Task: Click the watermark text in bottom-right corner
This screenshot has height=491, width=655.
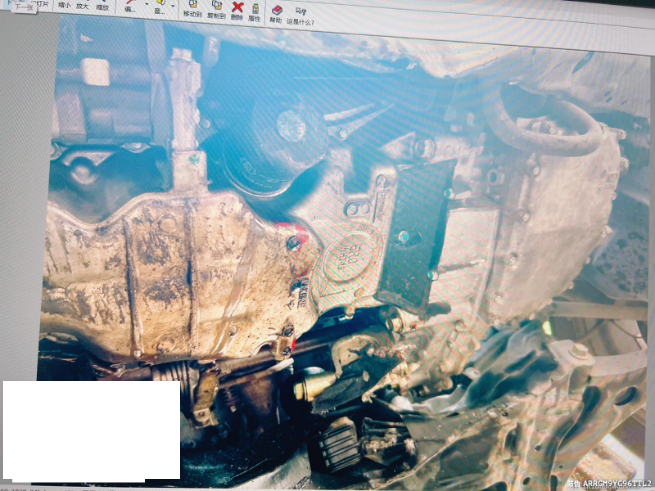Action: (x=608, y=483)
